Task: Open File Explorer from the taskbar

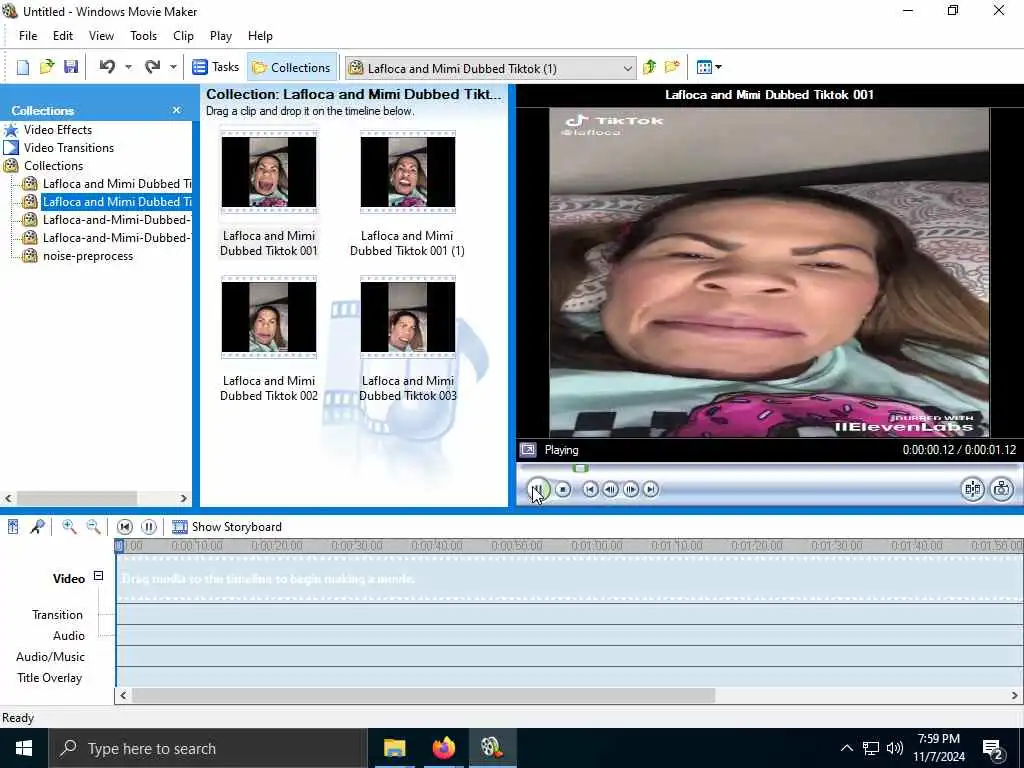Action: tap(394, 748)
